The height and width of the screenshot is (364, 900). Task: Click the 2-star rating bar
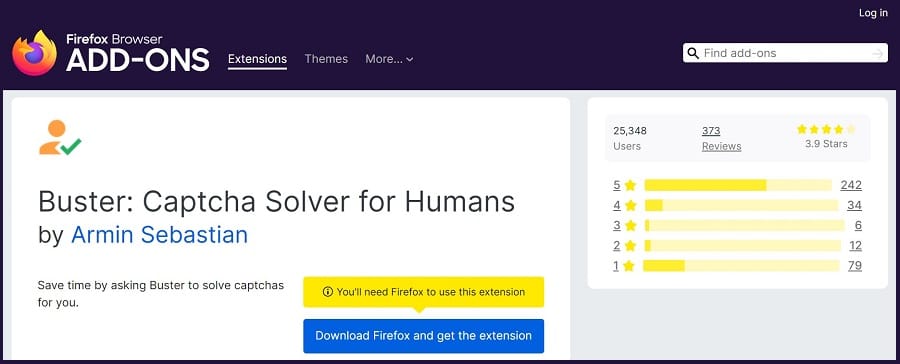tap(742, 246)
